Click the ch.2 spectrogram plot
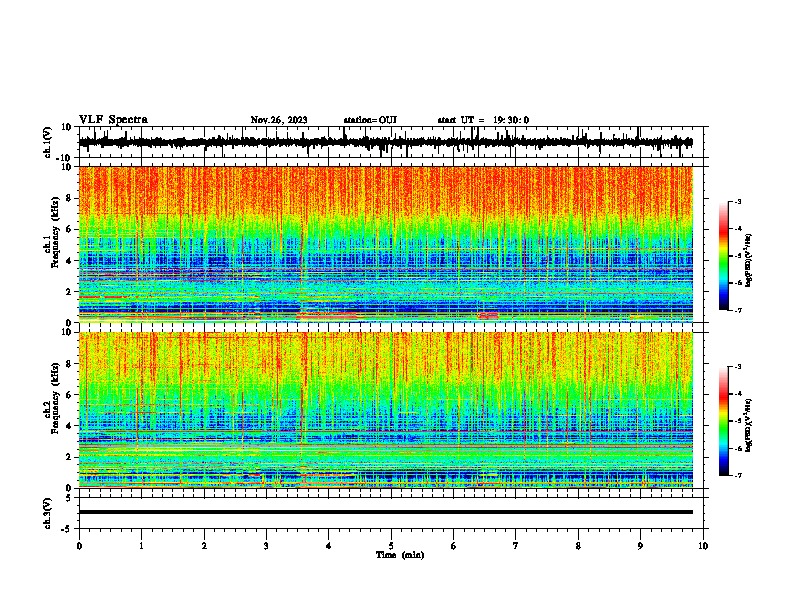792x612 pixels. [386, 410]
